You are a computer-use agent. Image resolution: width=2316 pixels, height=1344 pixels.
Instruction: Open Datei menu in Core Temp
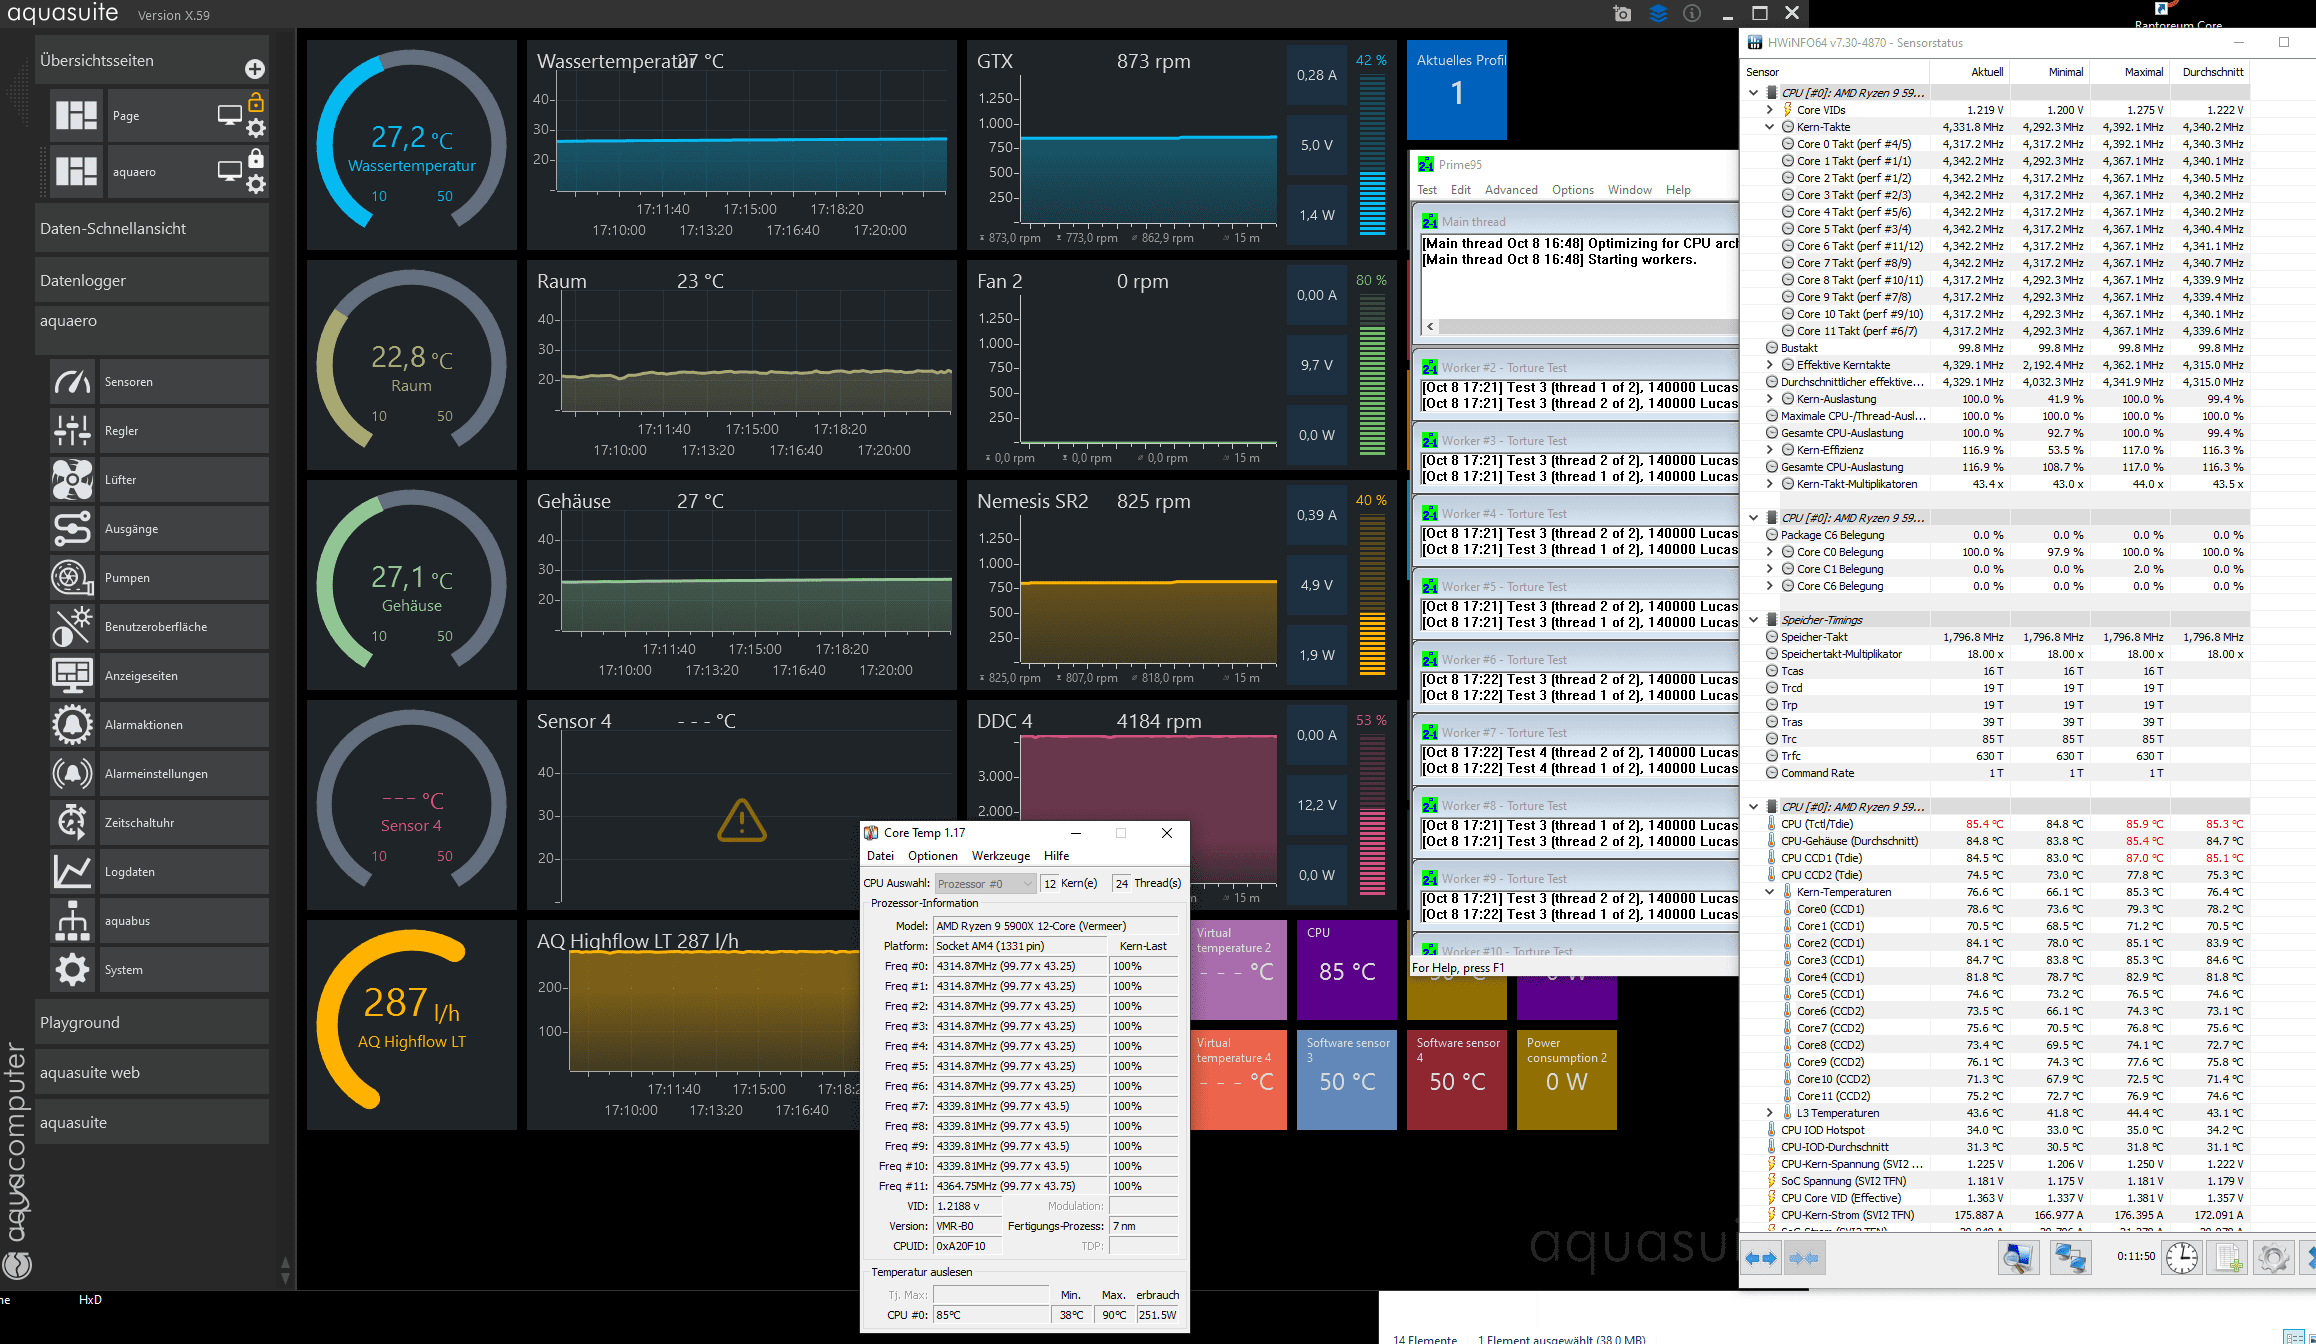click(x=880, y=856)
